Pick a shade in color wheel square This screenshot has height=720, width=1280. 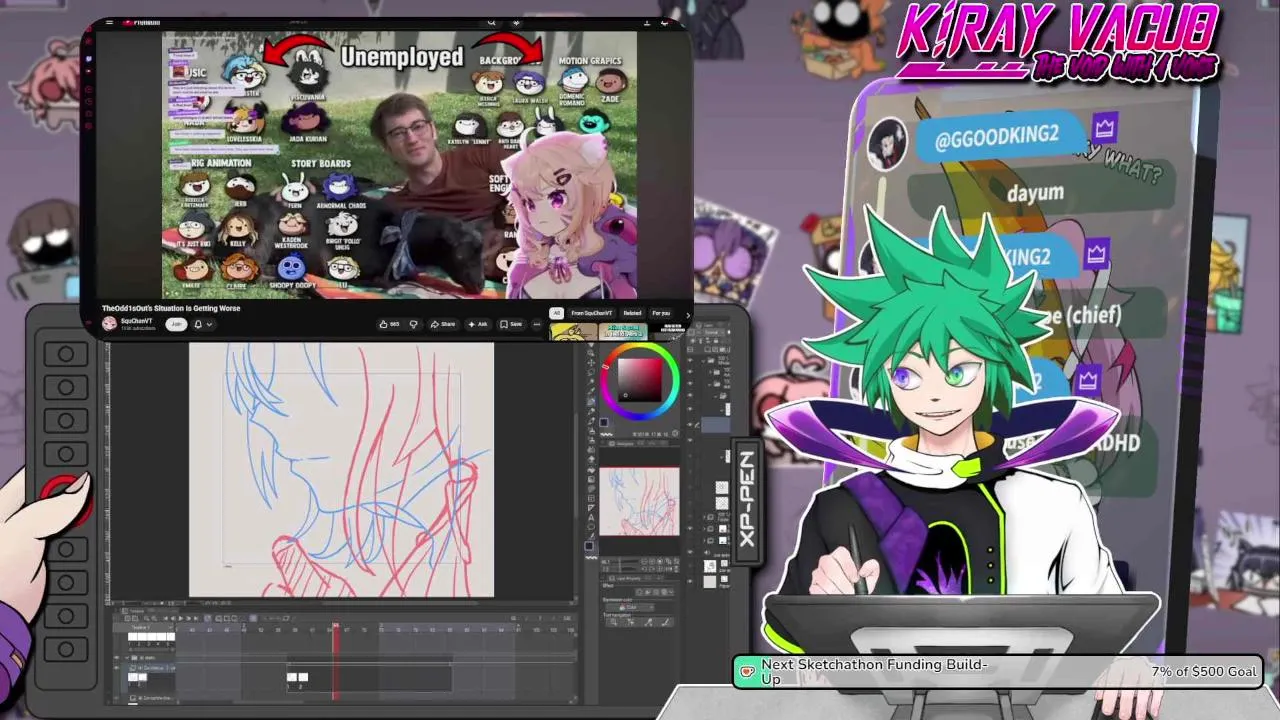[x=640, y=380]
